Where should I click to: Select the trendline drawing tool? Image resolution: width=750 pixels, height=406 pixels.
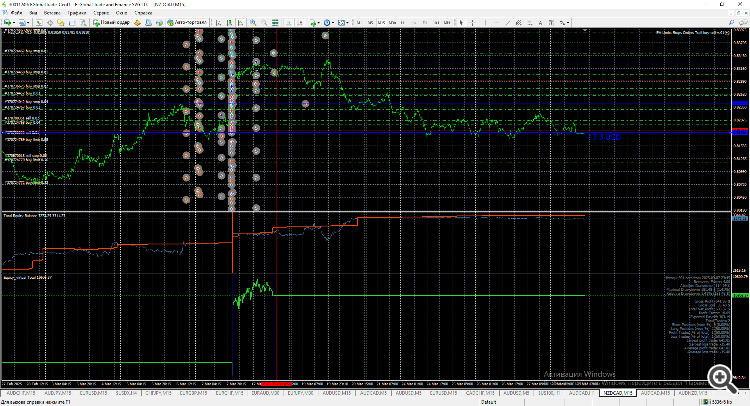click(507, 22)
